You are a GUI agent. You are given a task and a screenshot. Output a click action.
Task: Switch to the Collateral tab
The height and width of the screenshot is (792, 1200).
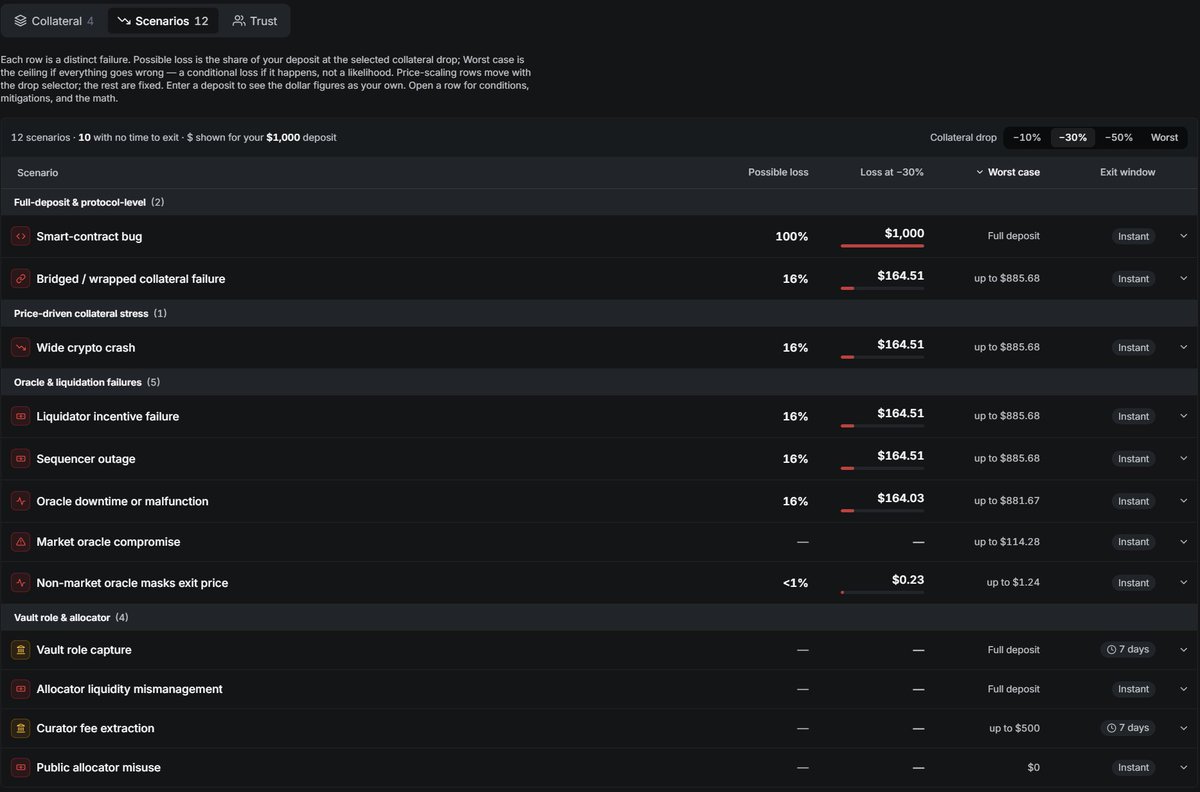[54, 21]
